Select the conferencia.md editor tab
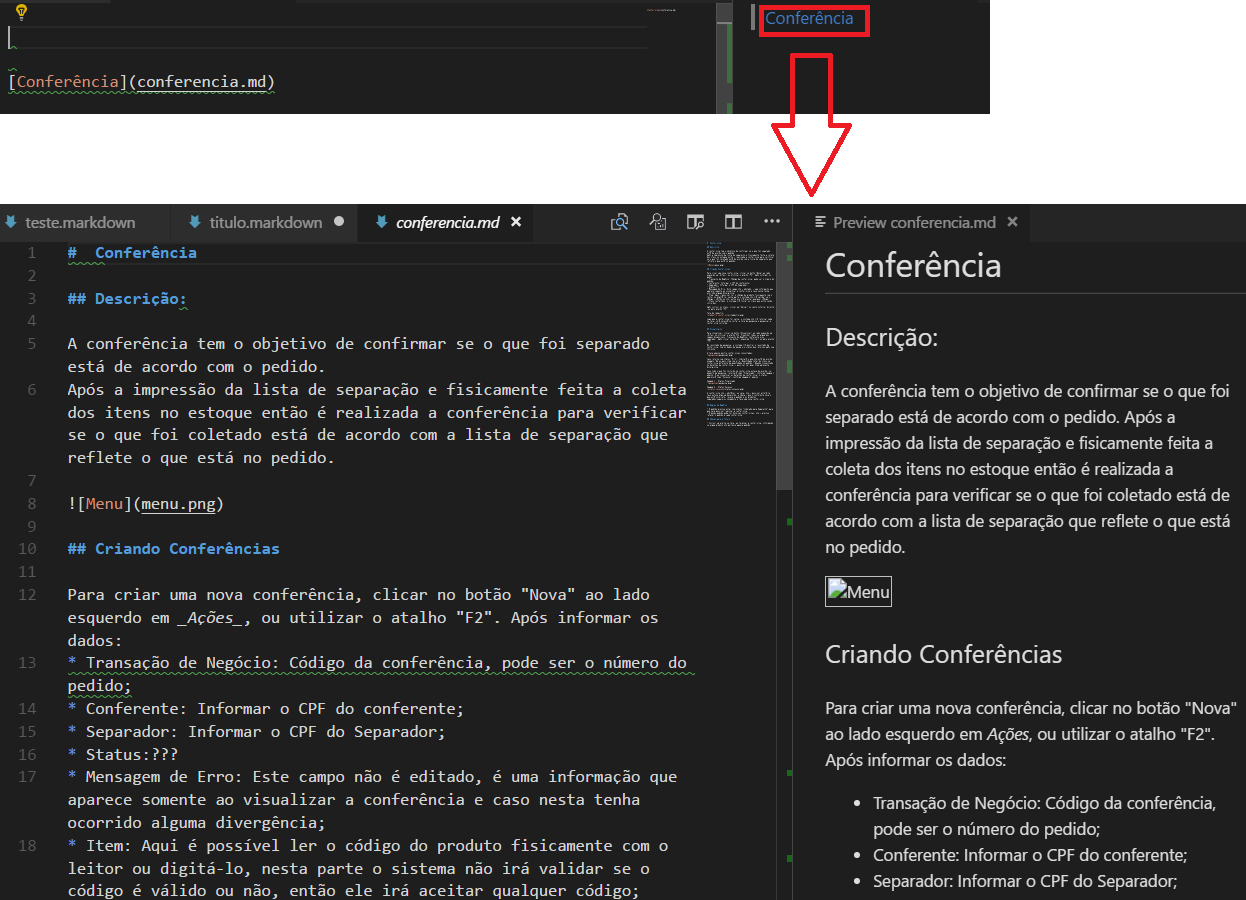 (x=447, y=222)
